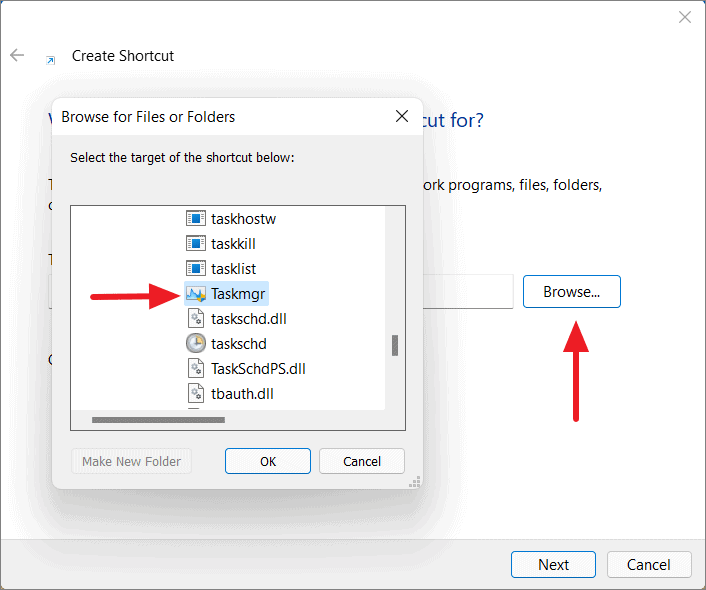Select the TaskSchdPS.dll entry
The height and width of the screenshot is (590, 706).
point(246,369)
